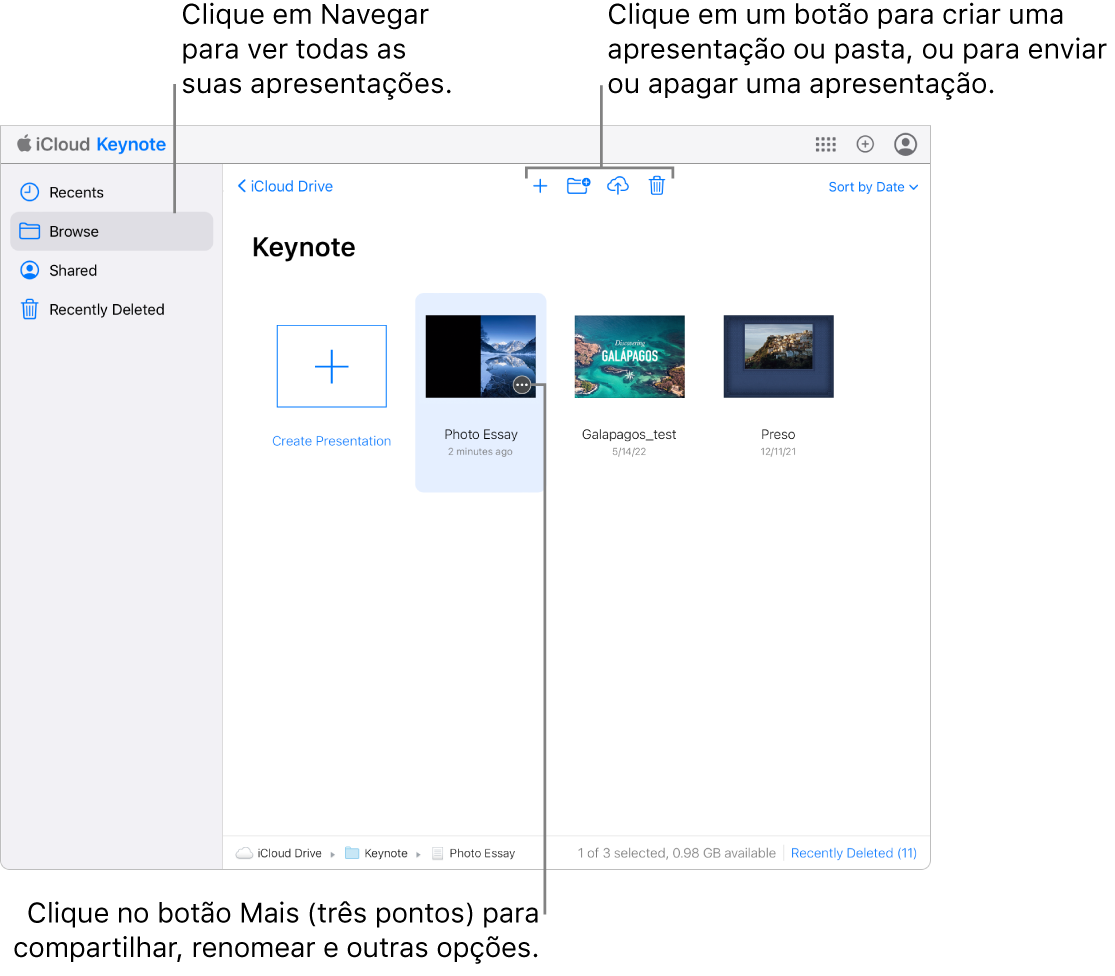Screen dimensions: 1115x976
Task: Create a new folder with toolbar icon
Action: [578, 186]
